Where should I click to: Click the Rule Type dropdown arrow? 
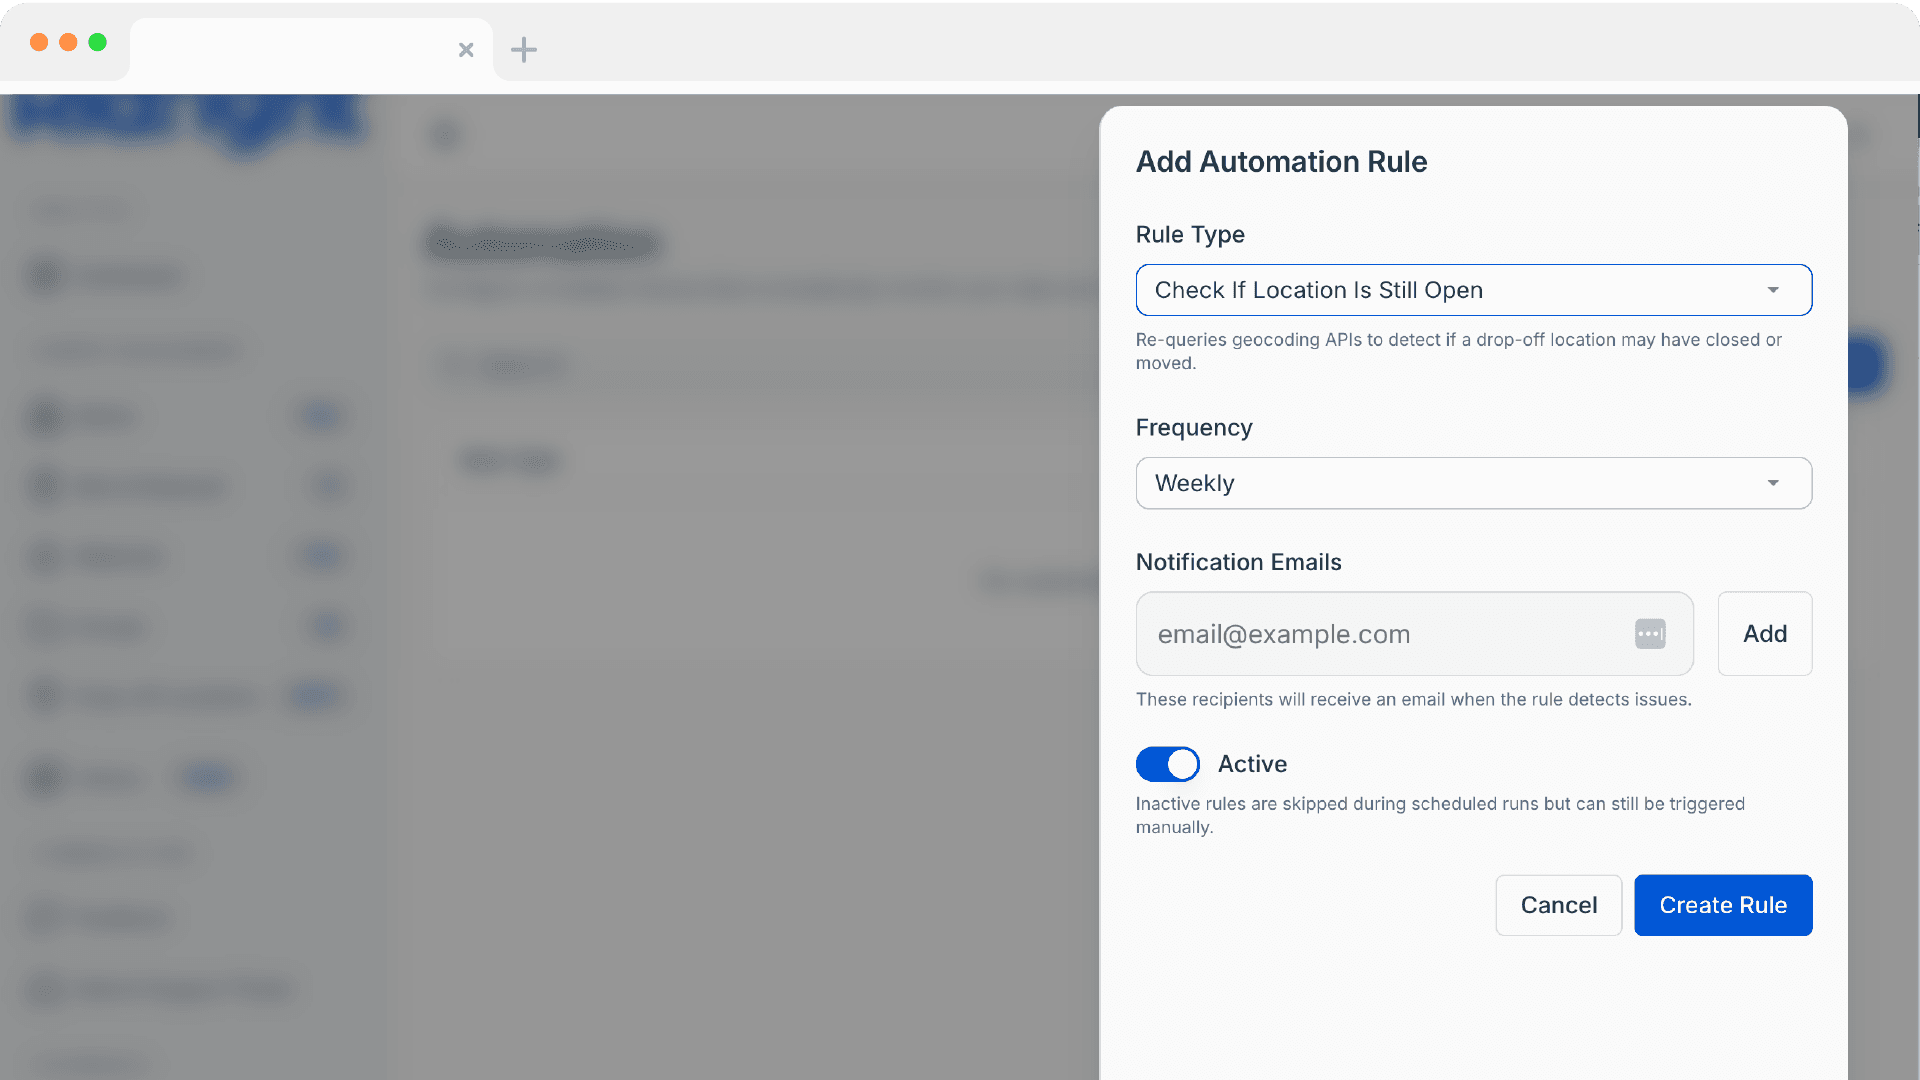click(1773, 290)
